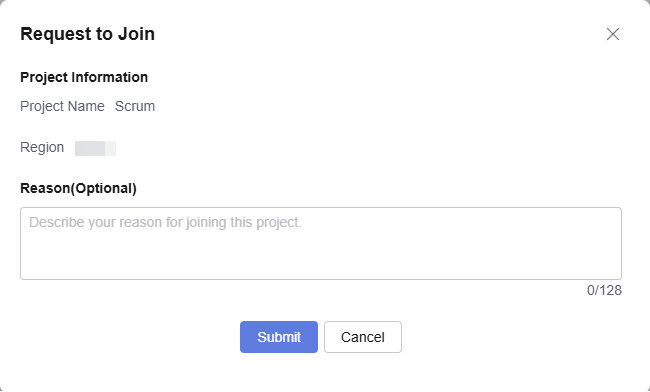This screenshot has height=392, width=650.
Task: Place cursor in the Reason box
Action: pyautogui.click(x=321, y=243)
